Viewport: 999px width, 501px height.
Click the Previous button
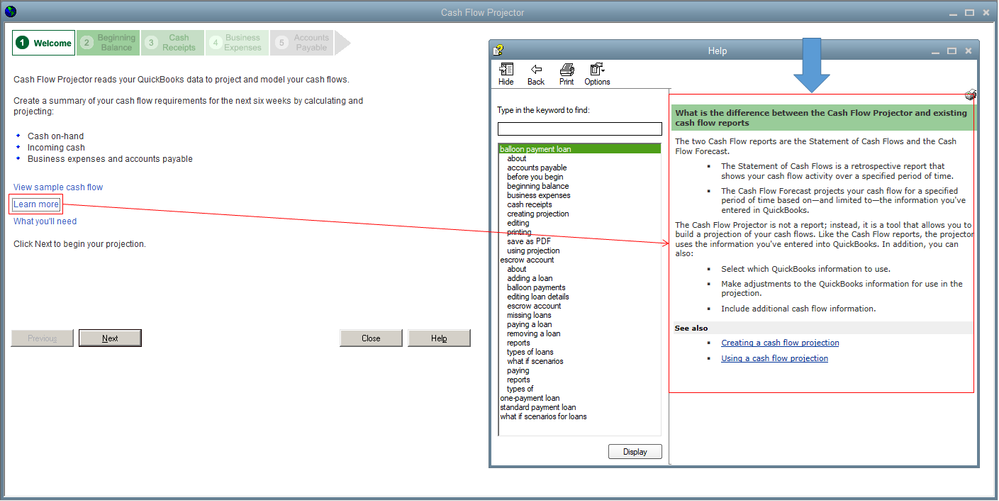tap(43, 338)
